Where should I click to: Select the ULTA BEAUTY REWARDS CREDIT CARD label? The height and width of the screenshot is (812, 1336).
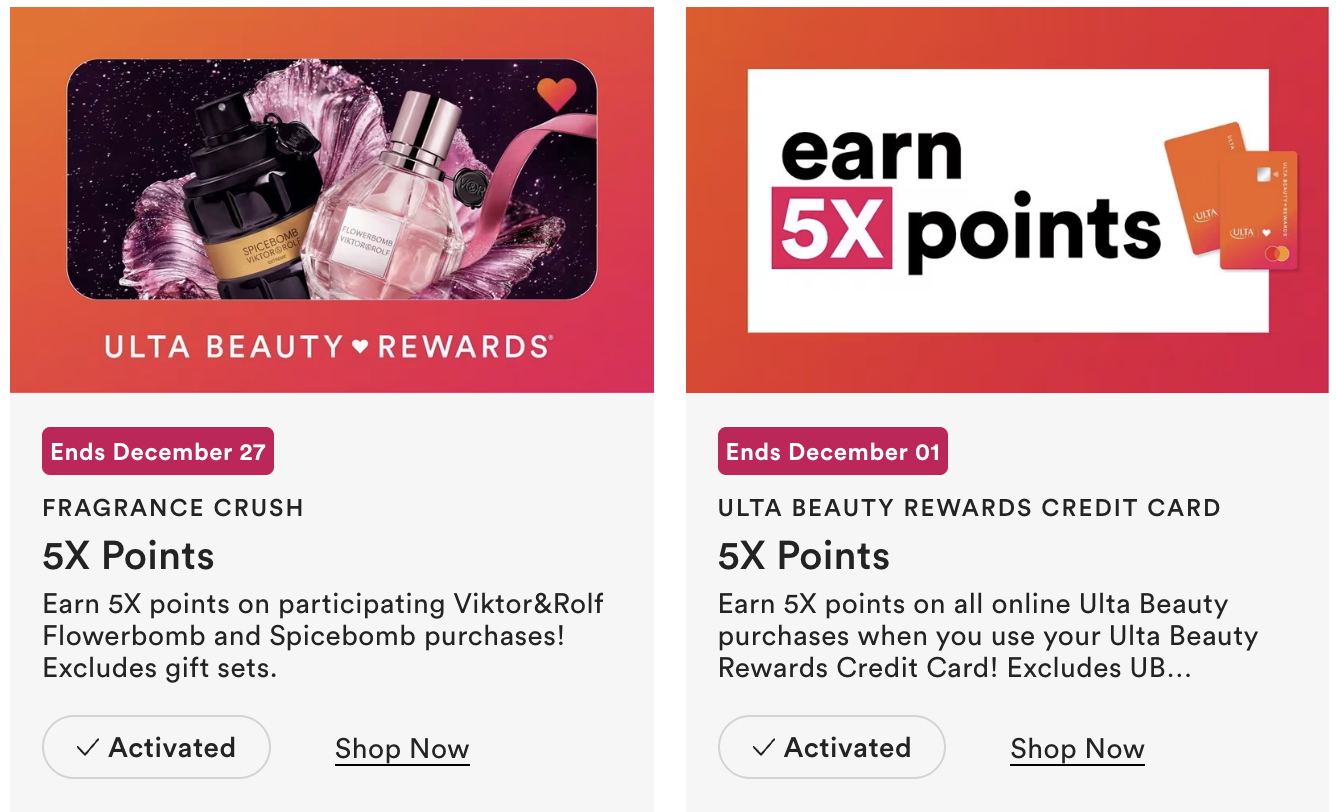click(x=969, y=507)
